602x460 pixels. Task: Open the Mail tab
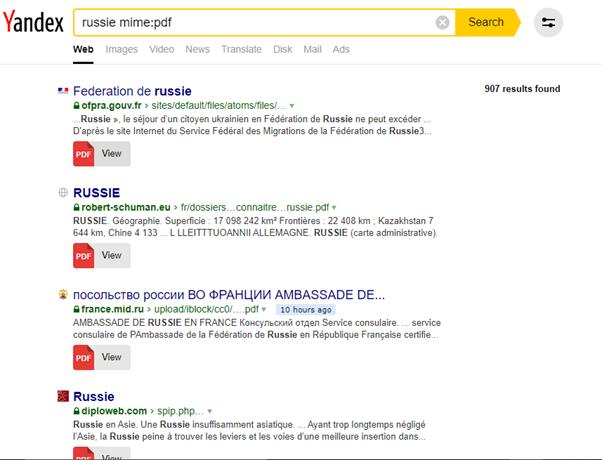(x=313, y=50)
